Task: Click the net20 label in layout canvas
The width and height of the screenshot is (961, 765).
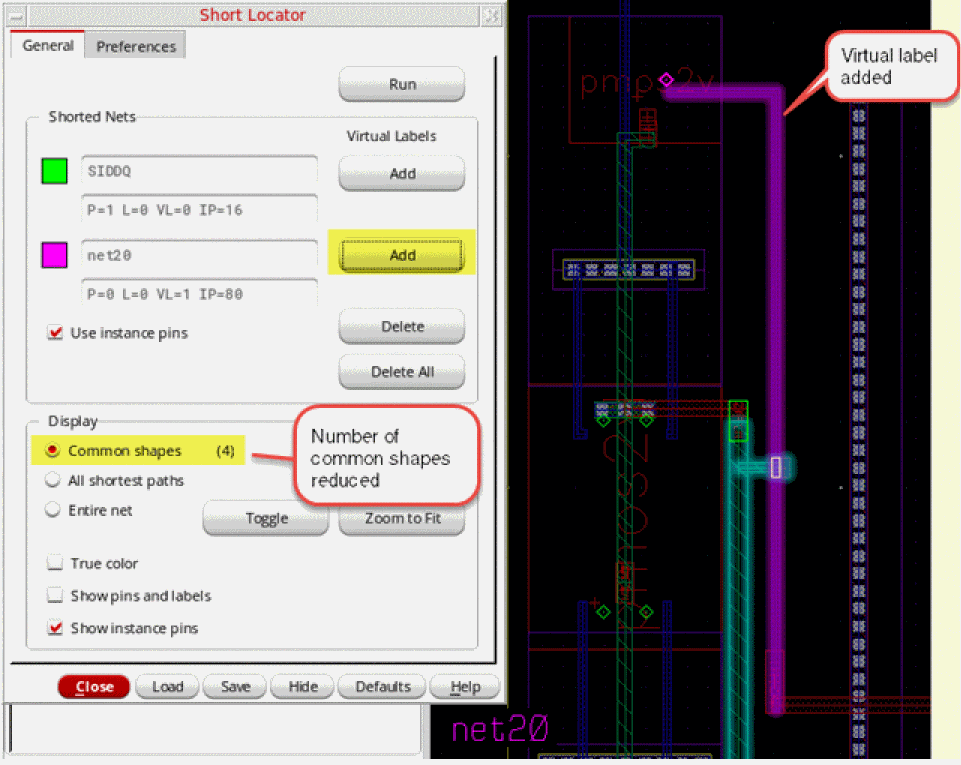Action: pyautogui.click(x=499, y=729)
